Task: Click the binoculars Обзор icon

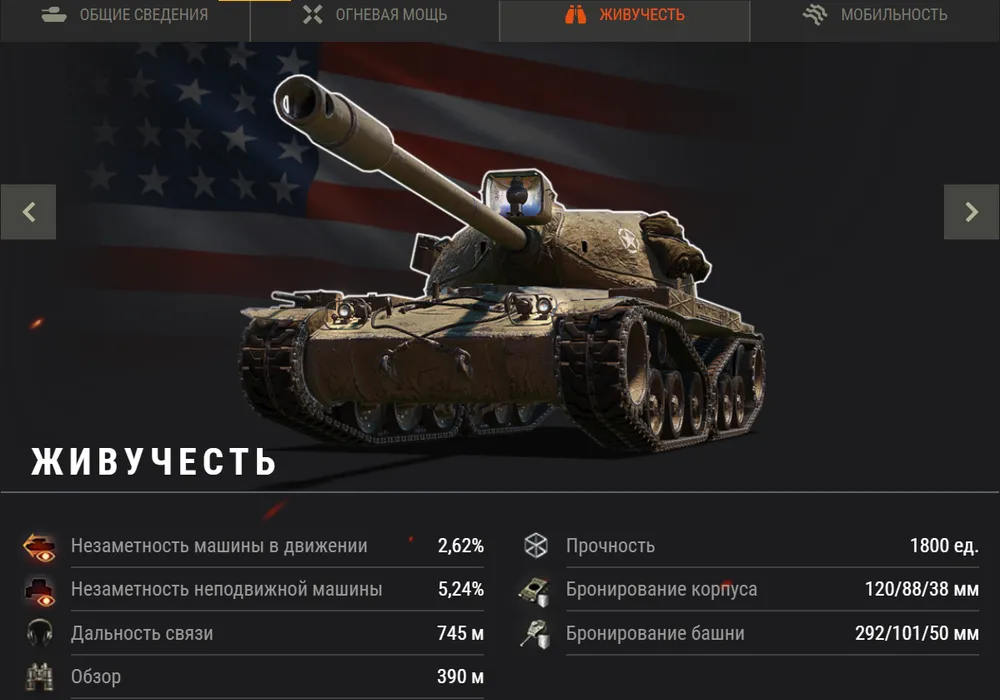Action: (x=40, y=677)
